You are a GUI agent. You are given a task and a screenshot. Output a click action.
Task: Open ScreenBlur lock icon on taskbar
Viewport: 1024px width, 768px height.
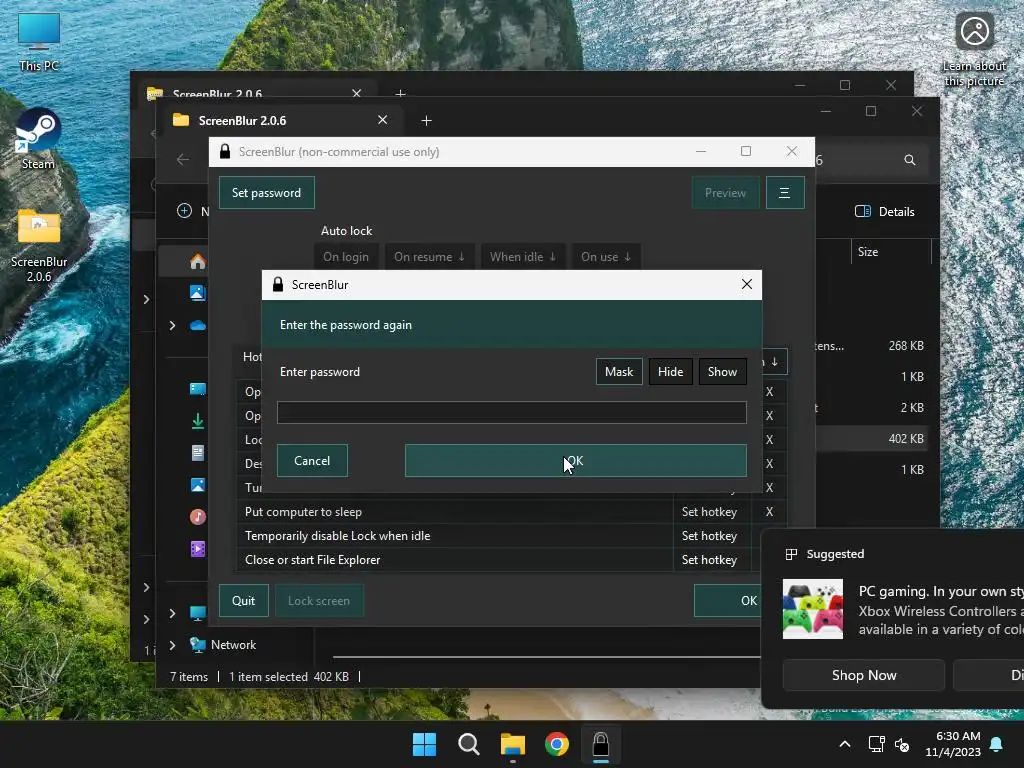pos(600,744)
